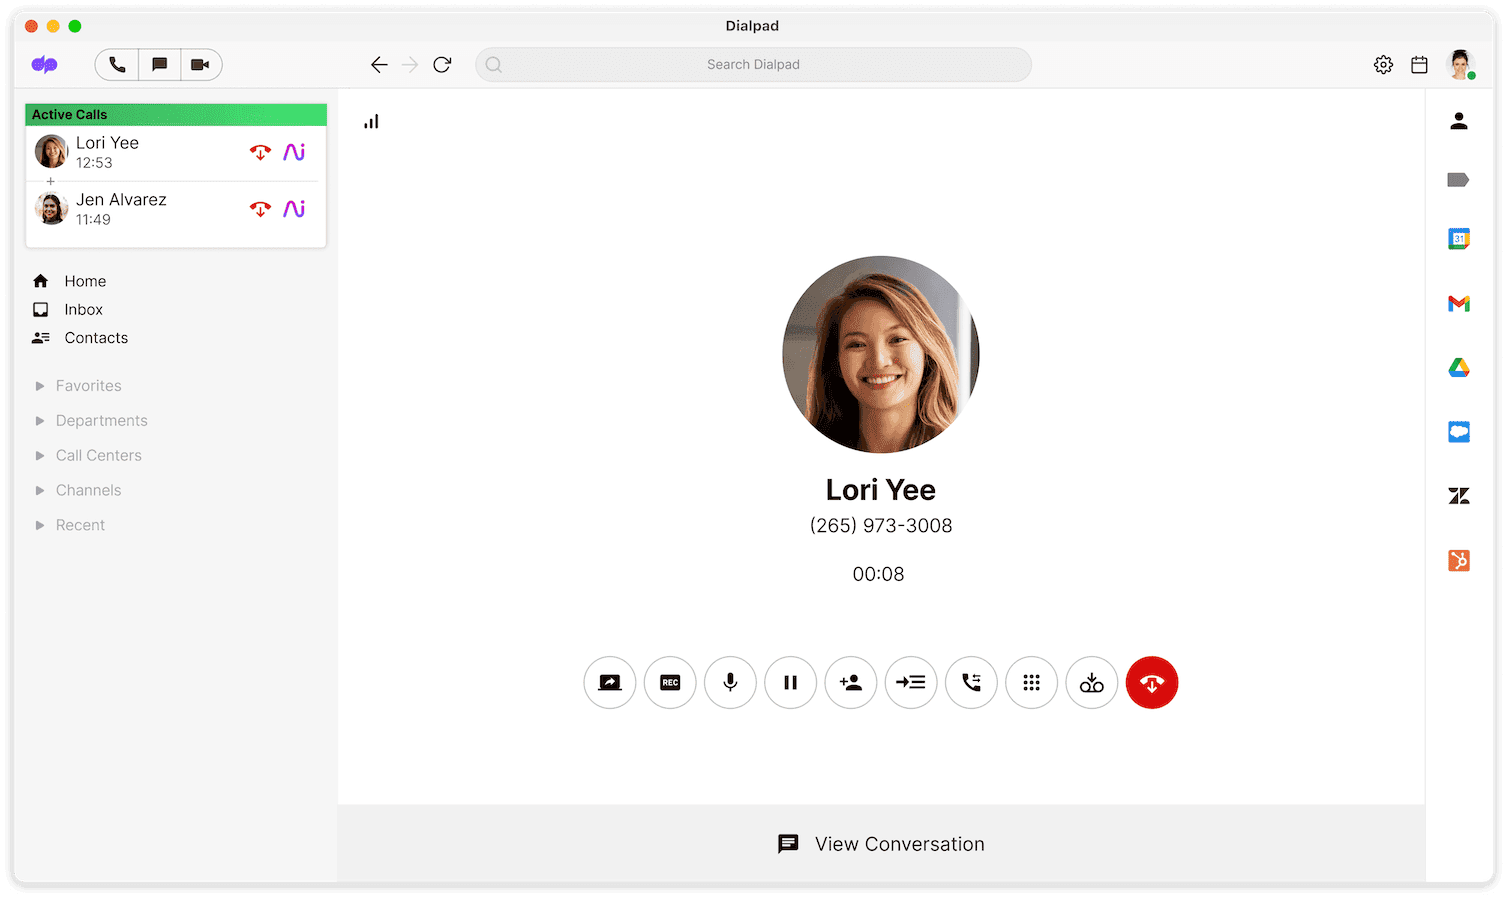This screenshot has height=897, width=1506.
Task: Open the Gmail integration in the sidebar
Action: [1459, 303]
